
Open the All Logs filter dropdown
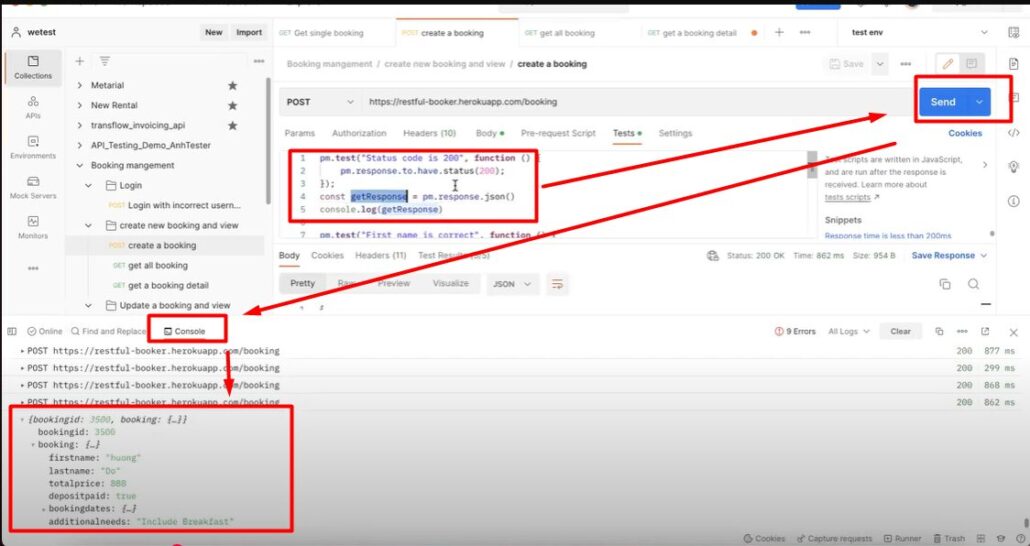click(849, 331)
